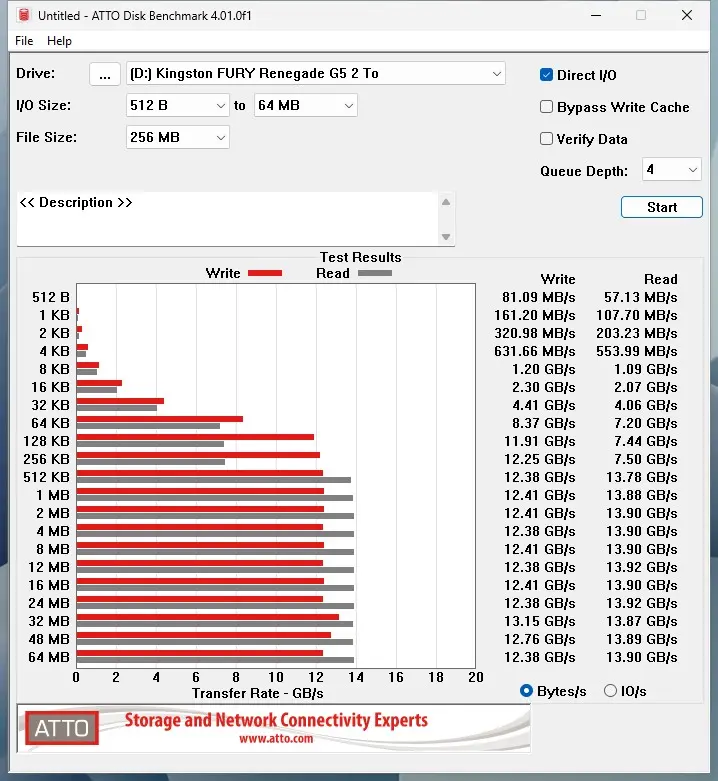Click the red Write legend swatch
The width and height of the screenshot is (718, 781).
(x=265, y=273)
